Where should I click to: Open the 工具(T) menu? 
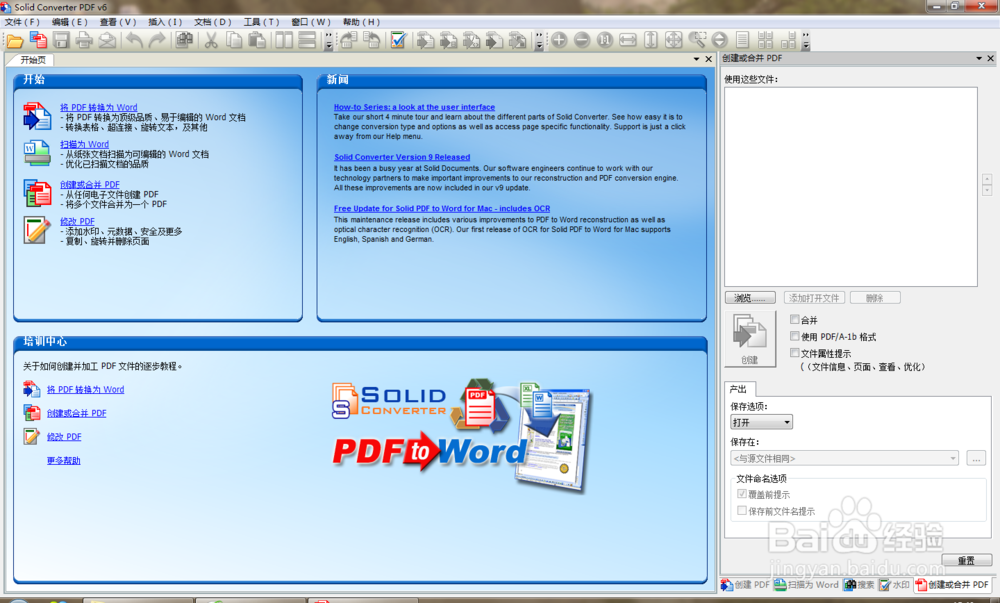pyautogui.click(x=261, y=22)
